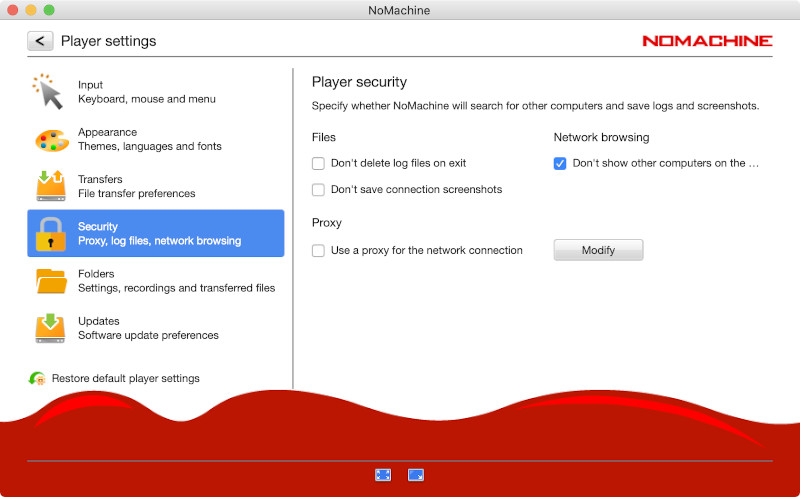Click Restore default player settings link
The height and width of the screenshot is (497, 800).
(125, 379)
